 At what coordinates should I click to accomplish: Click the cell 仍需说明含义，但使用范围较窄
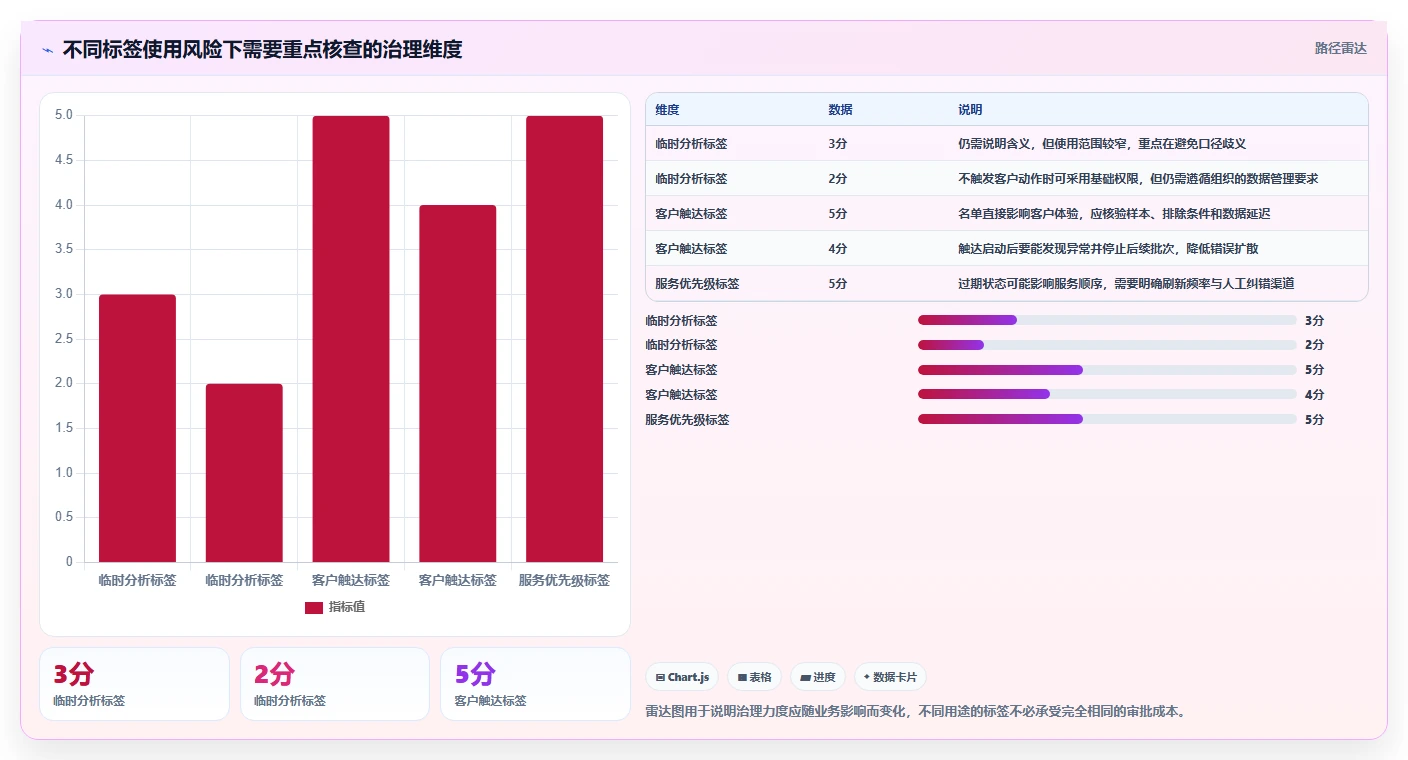pyautogui.click(x=1102, y=144)
